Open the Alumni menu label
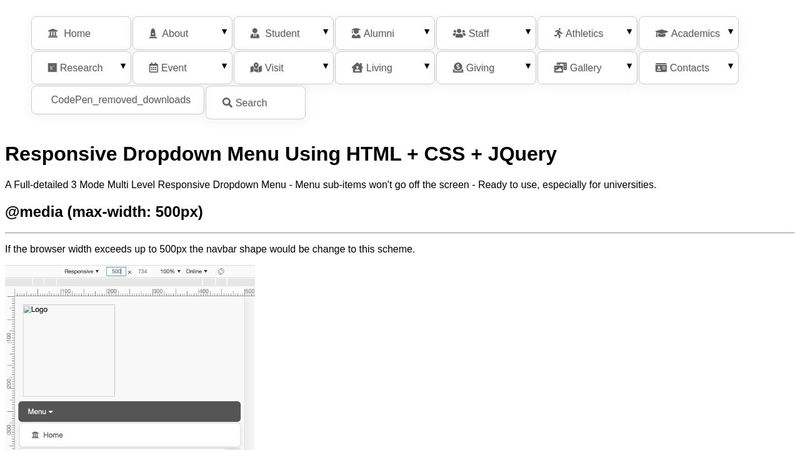The image size is (800, 450). pos(379,34)
